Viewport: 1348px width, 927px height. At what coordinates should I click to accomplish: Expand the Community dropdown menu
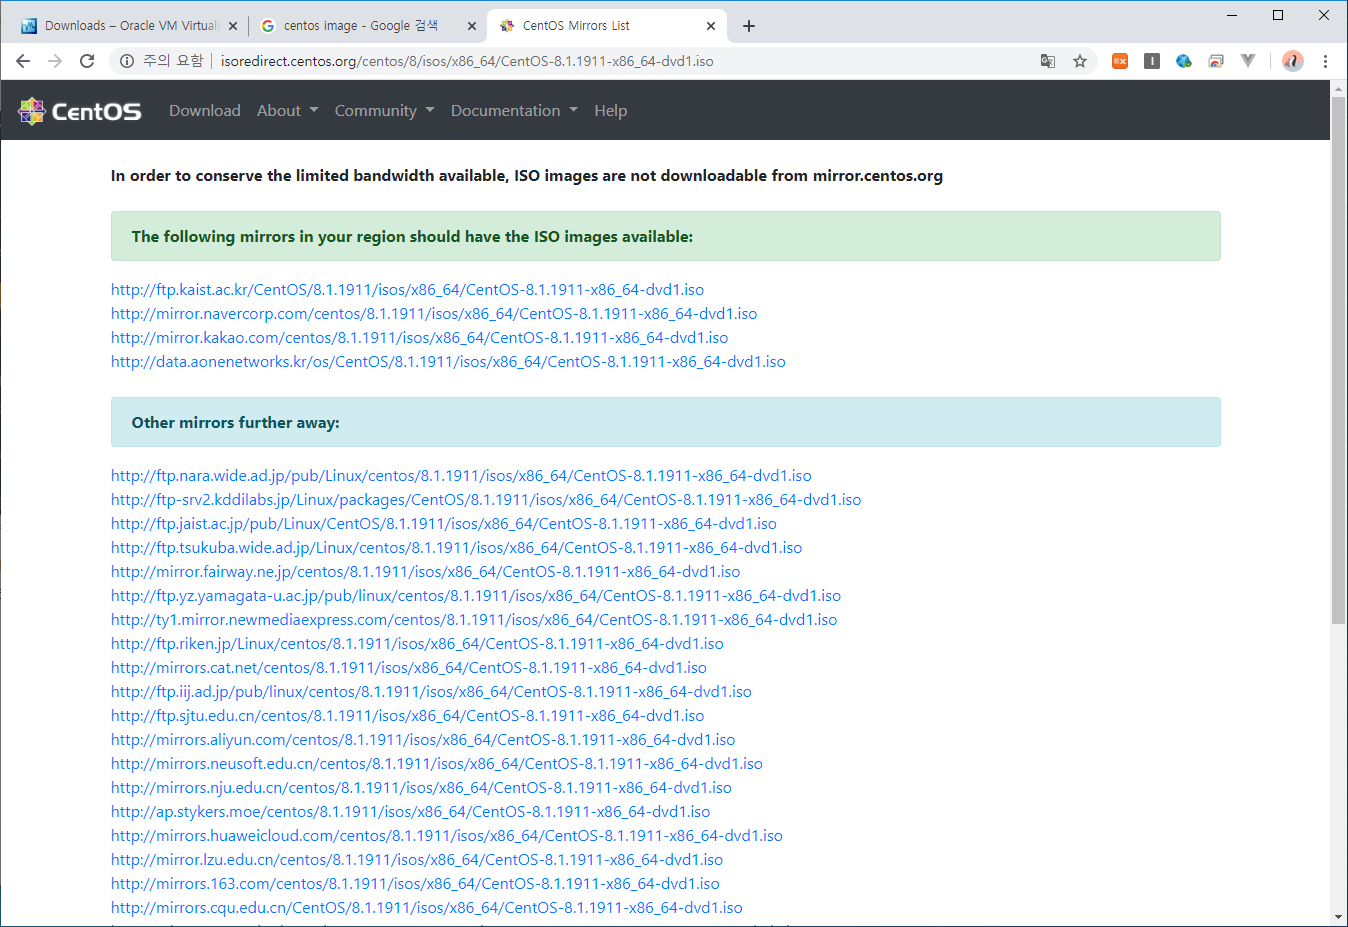coord(384,111)
